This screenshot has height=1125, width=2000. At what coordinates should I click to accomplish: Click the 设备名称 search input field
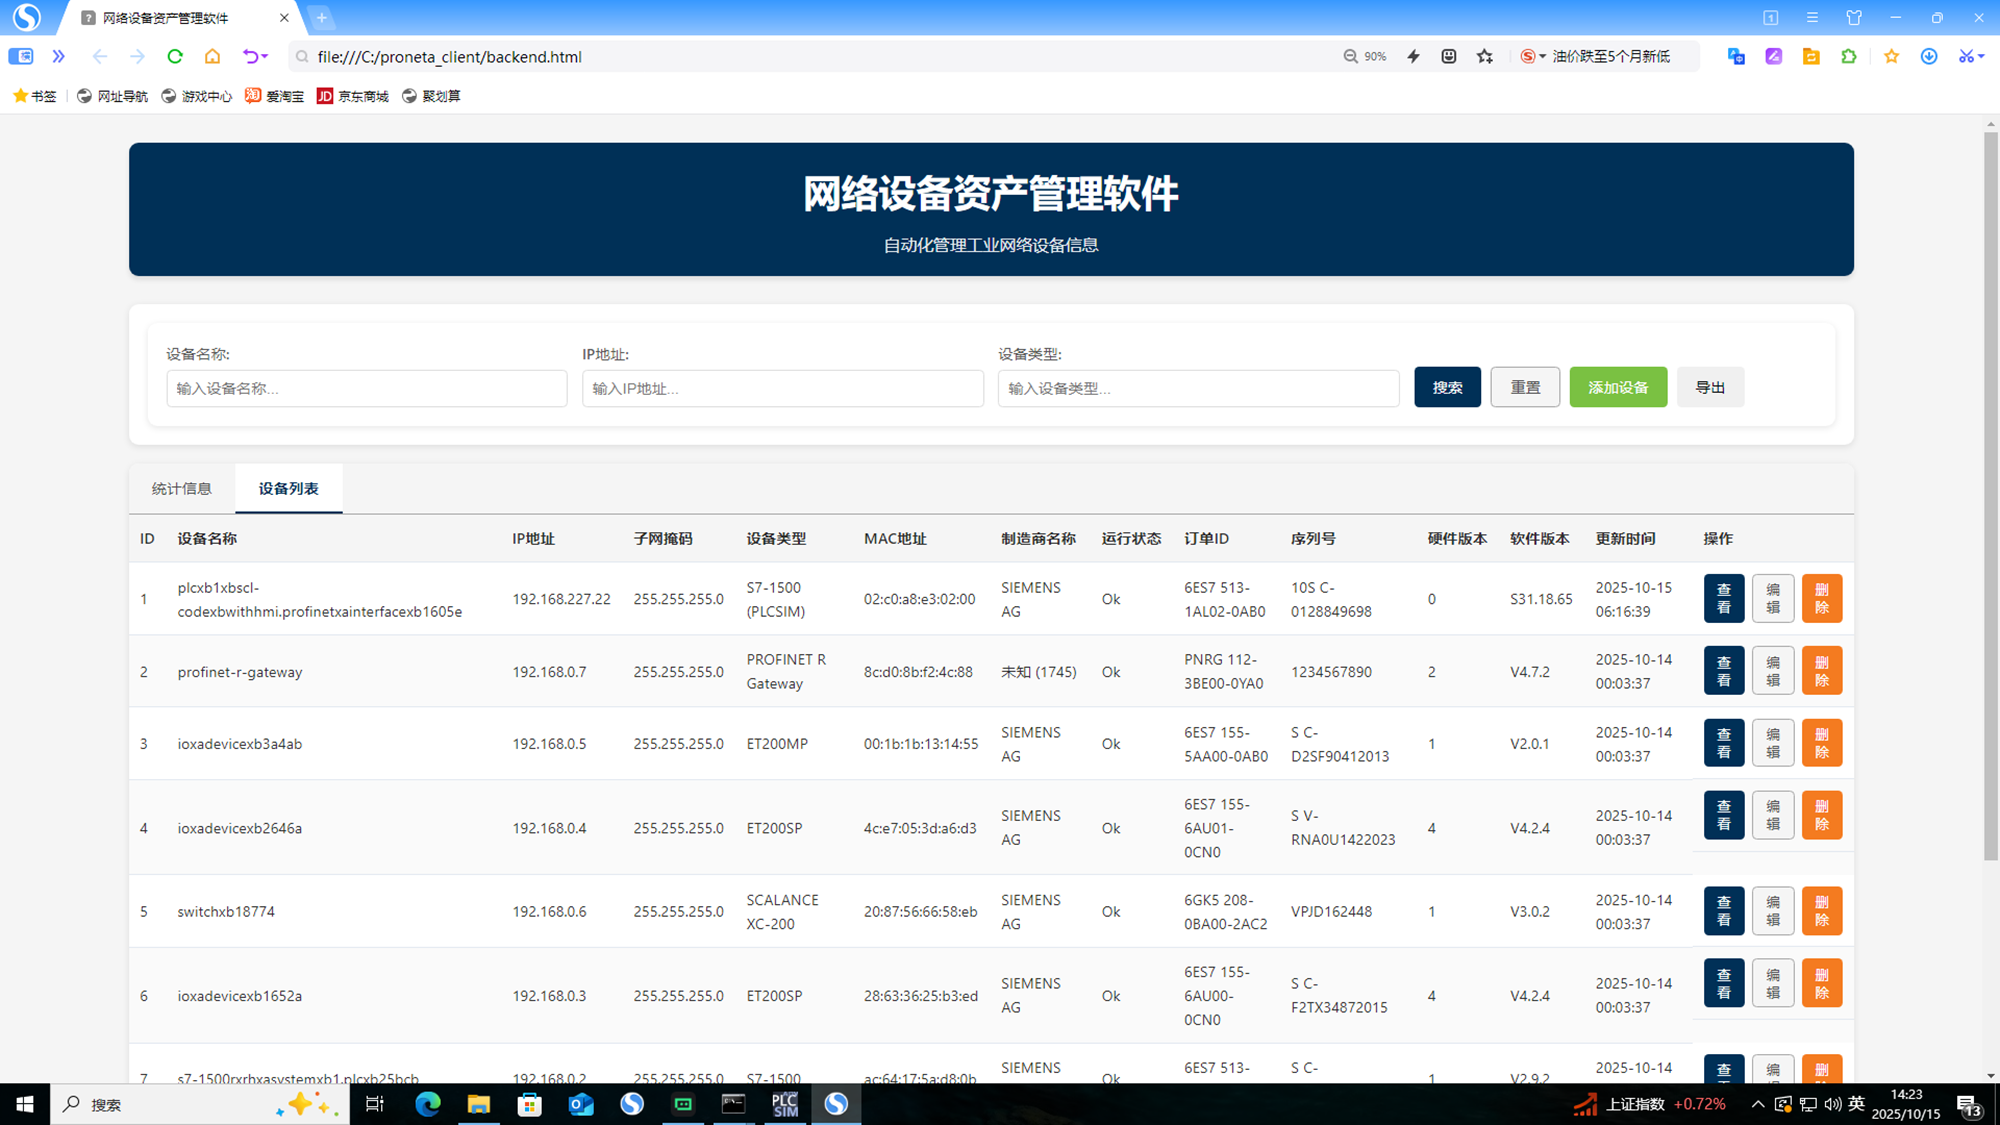point(366,388)
